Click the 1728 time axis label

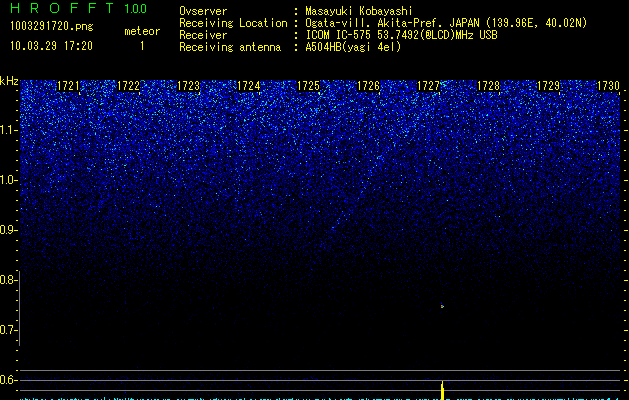[x=489, y=86]
